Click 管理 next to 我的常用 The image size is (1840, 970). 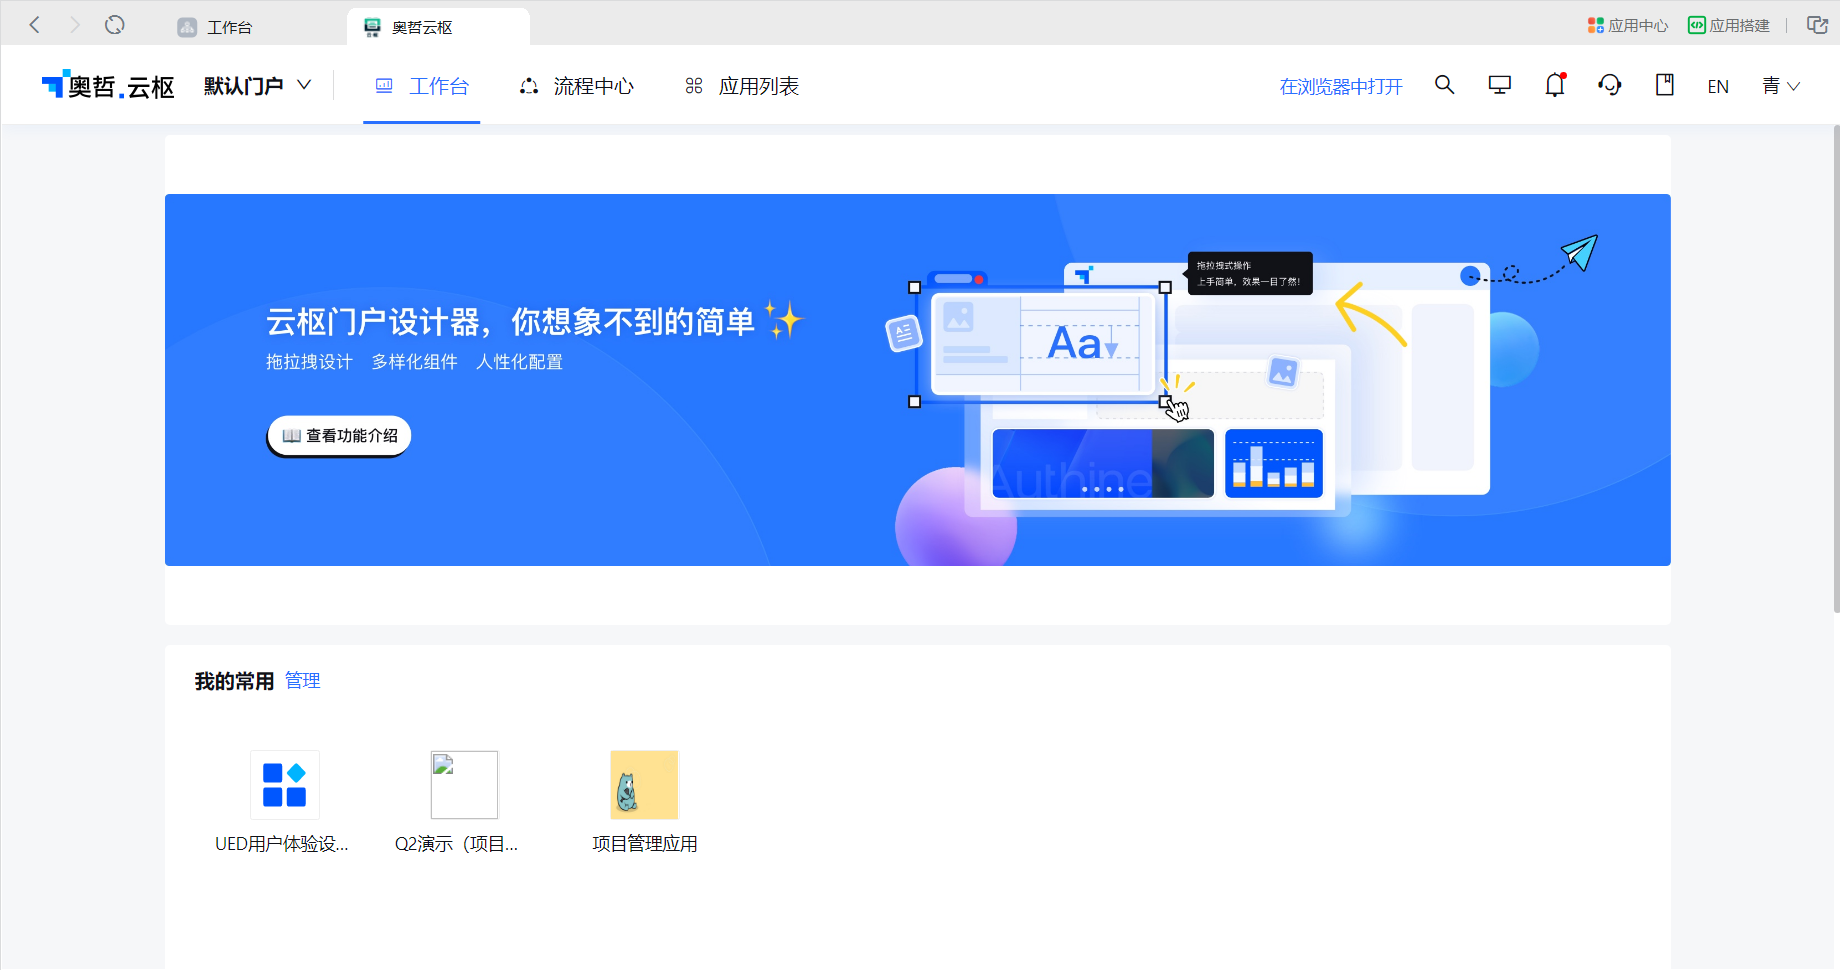click(303, 681)
